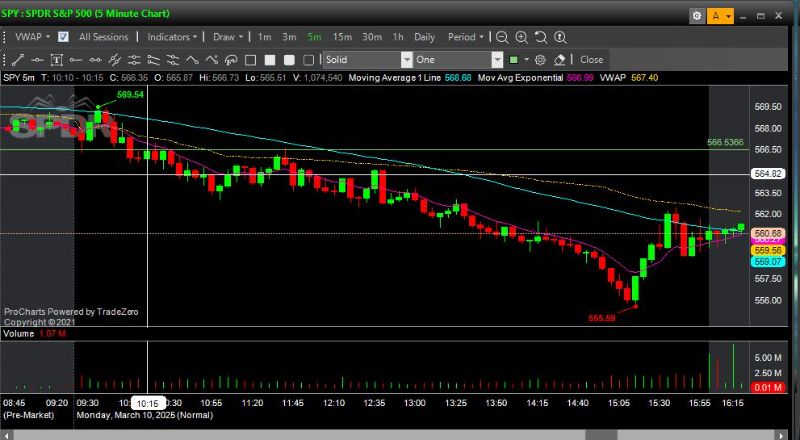Select the trend line drawing tool
This screenshot has width=800, height=440.
[x=17, y=60]
